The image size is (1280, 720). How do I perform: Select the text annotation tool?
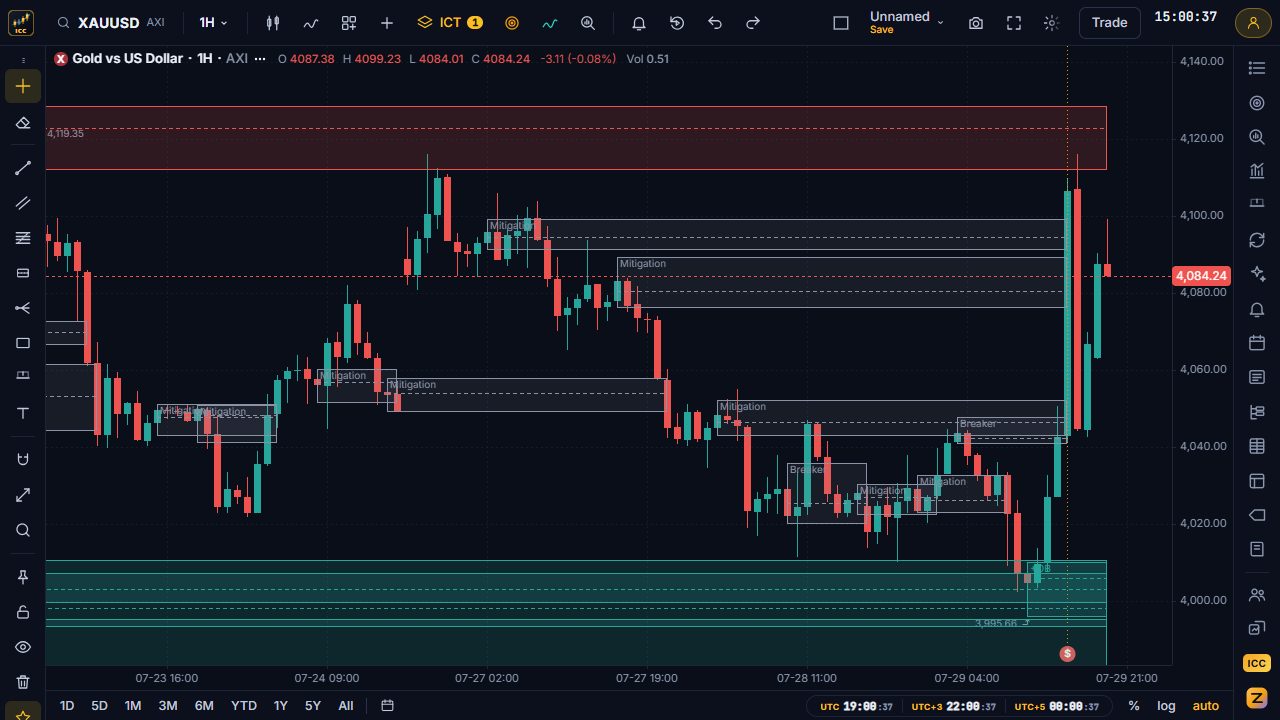click(x=23, y=413)
